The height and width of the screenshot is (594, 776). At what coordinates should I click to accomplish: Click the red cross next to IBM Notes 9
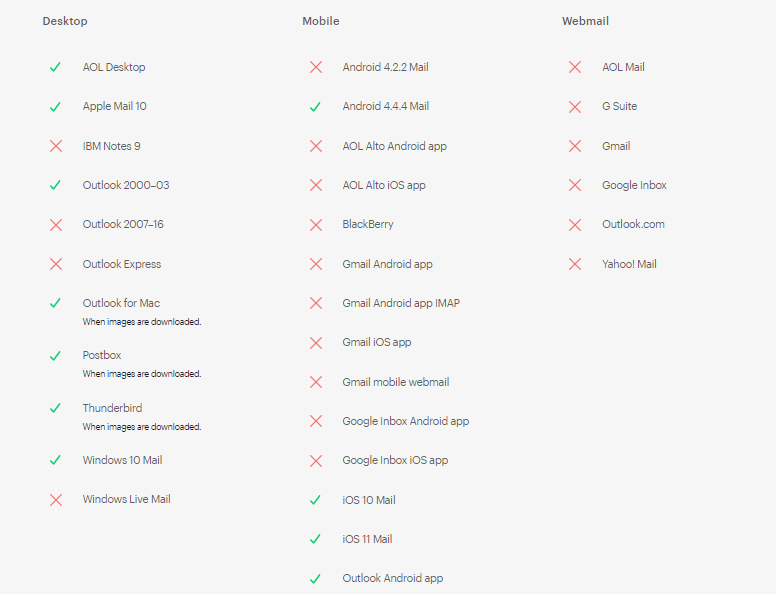[x=56, y=146]
